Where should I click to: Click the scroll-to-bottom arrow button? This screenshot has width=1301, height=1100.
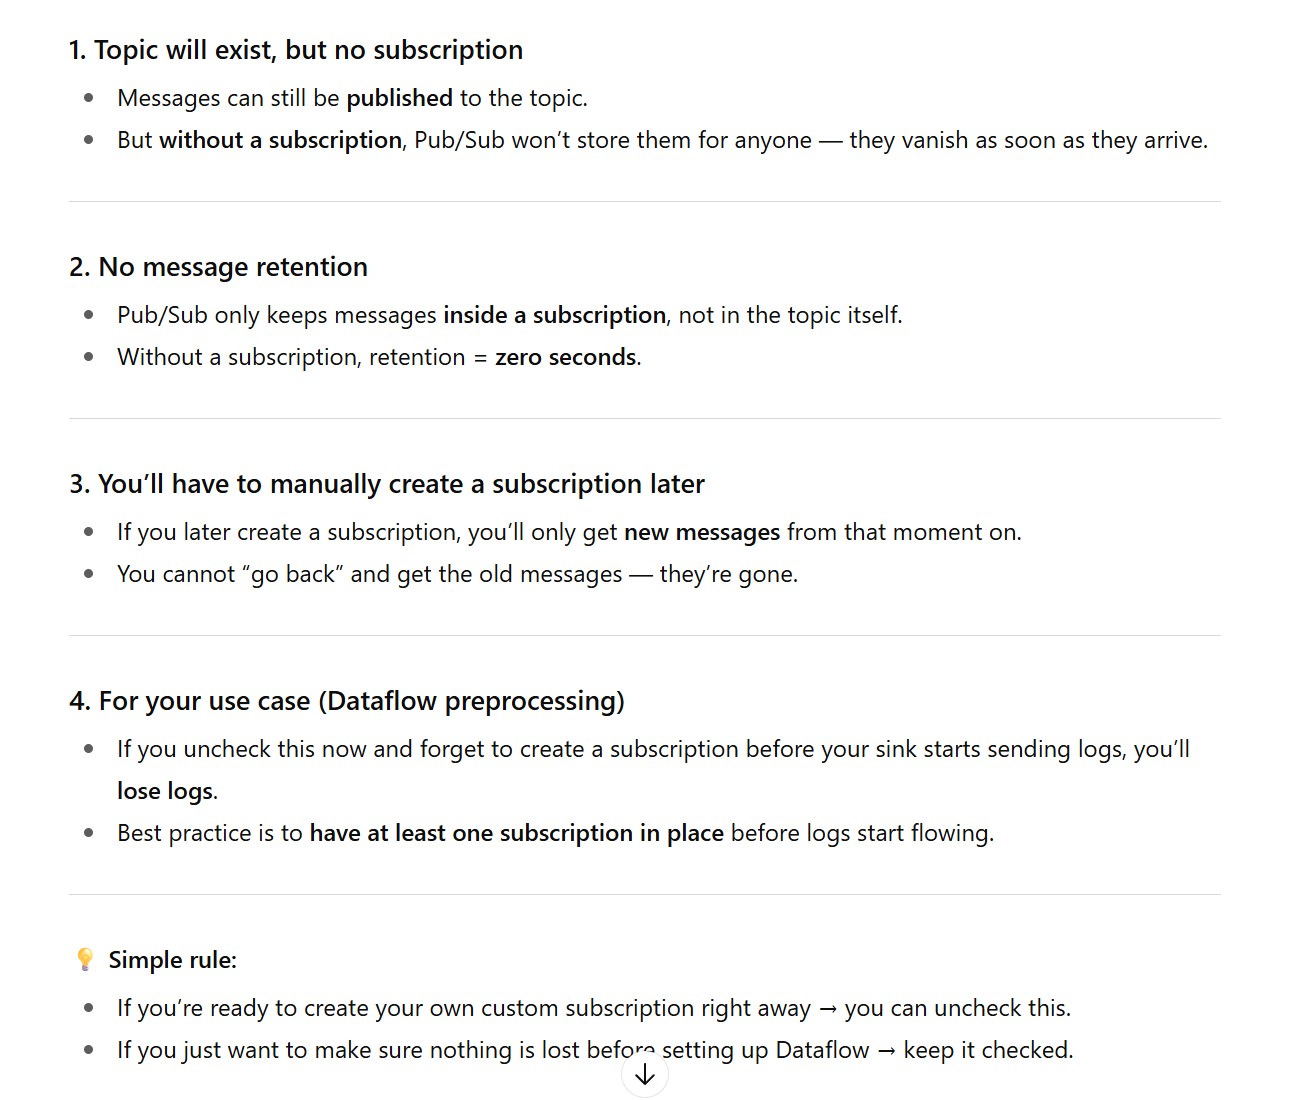[645, 1075]
